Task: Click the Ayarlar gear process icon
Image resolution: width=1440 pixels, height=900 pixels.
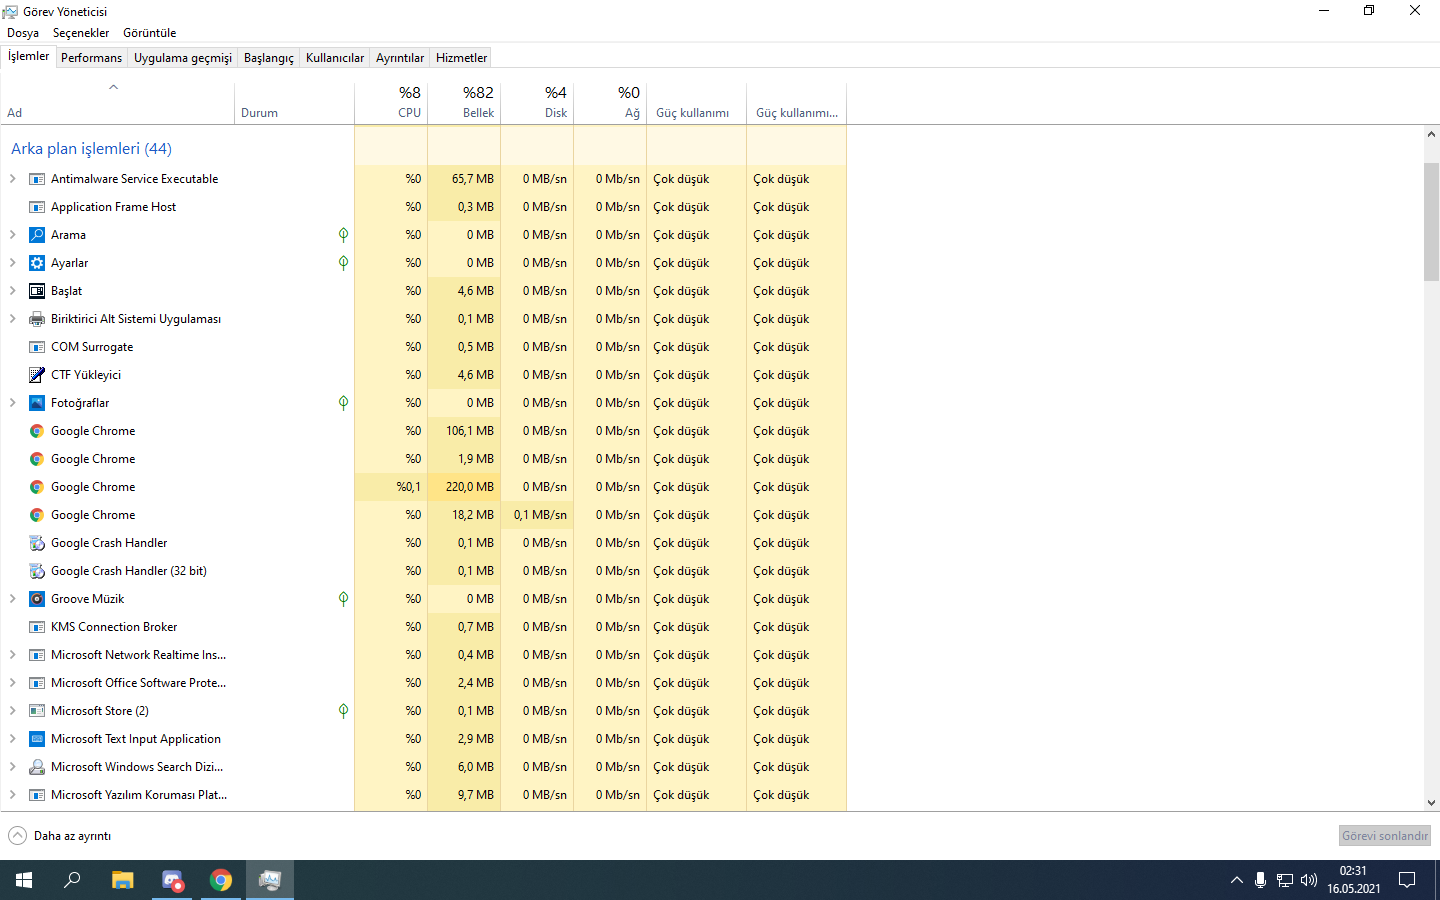Action: click(x=37, y=263)
